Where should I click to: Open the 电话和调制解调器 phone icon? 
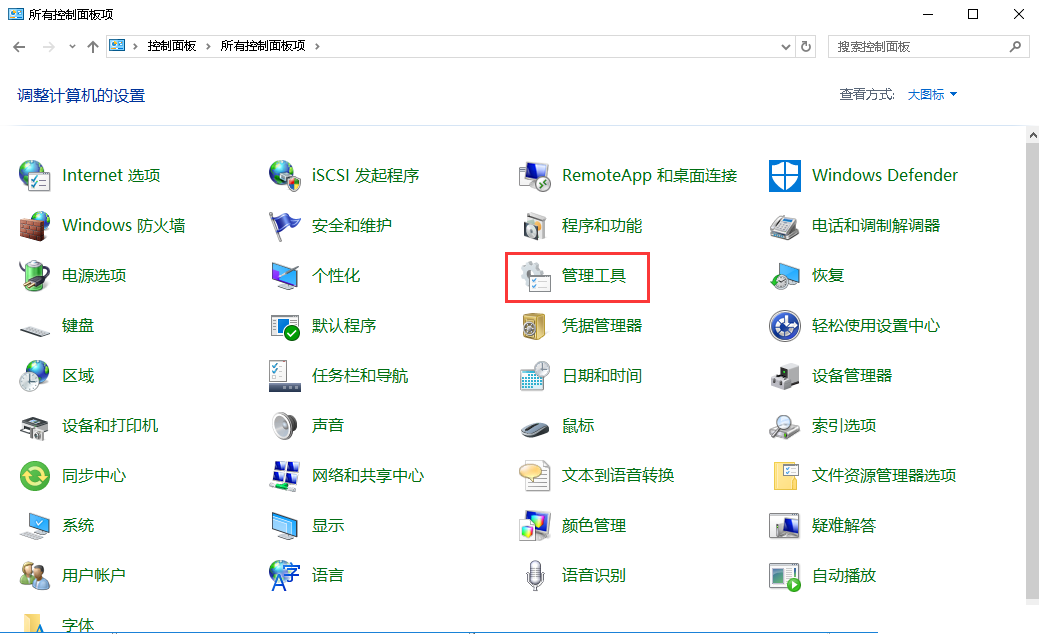coord(785,226)
